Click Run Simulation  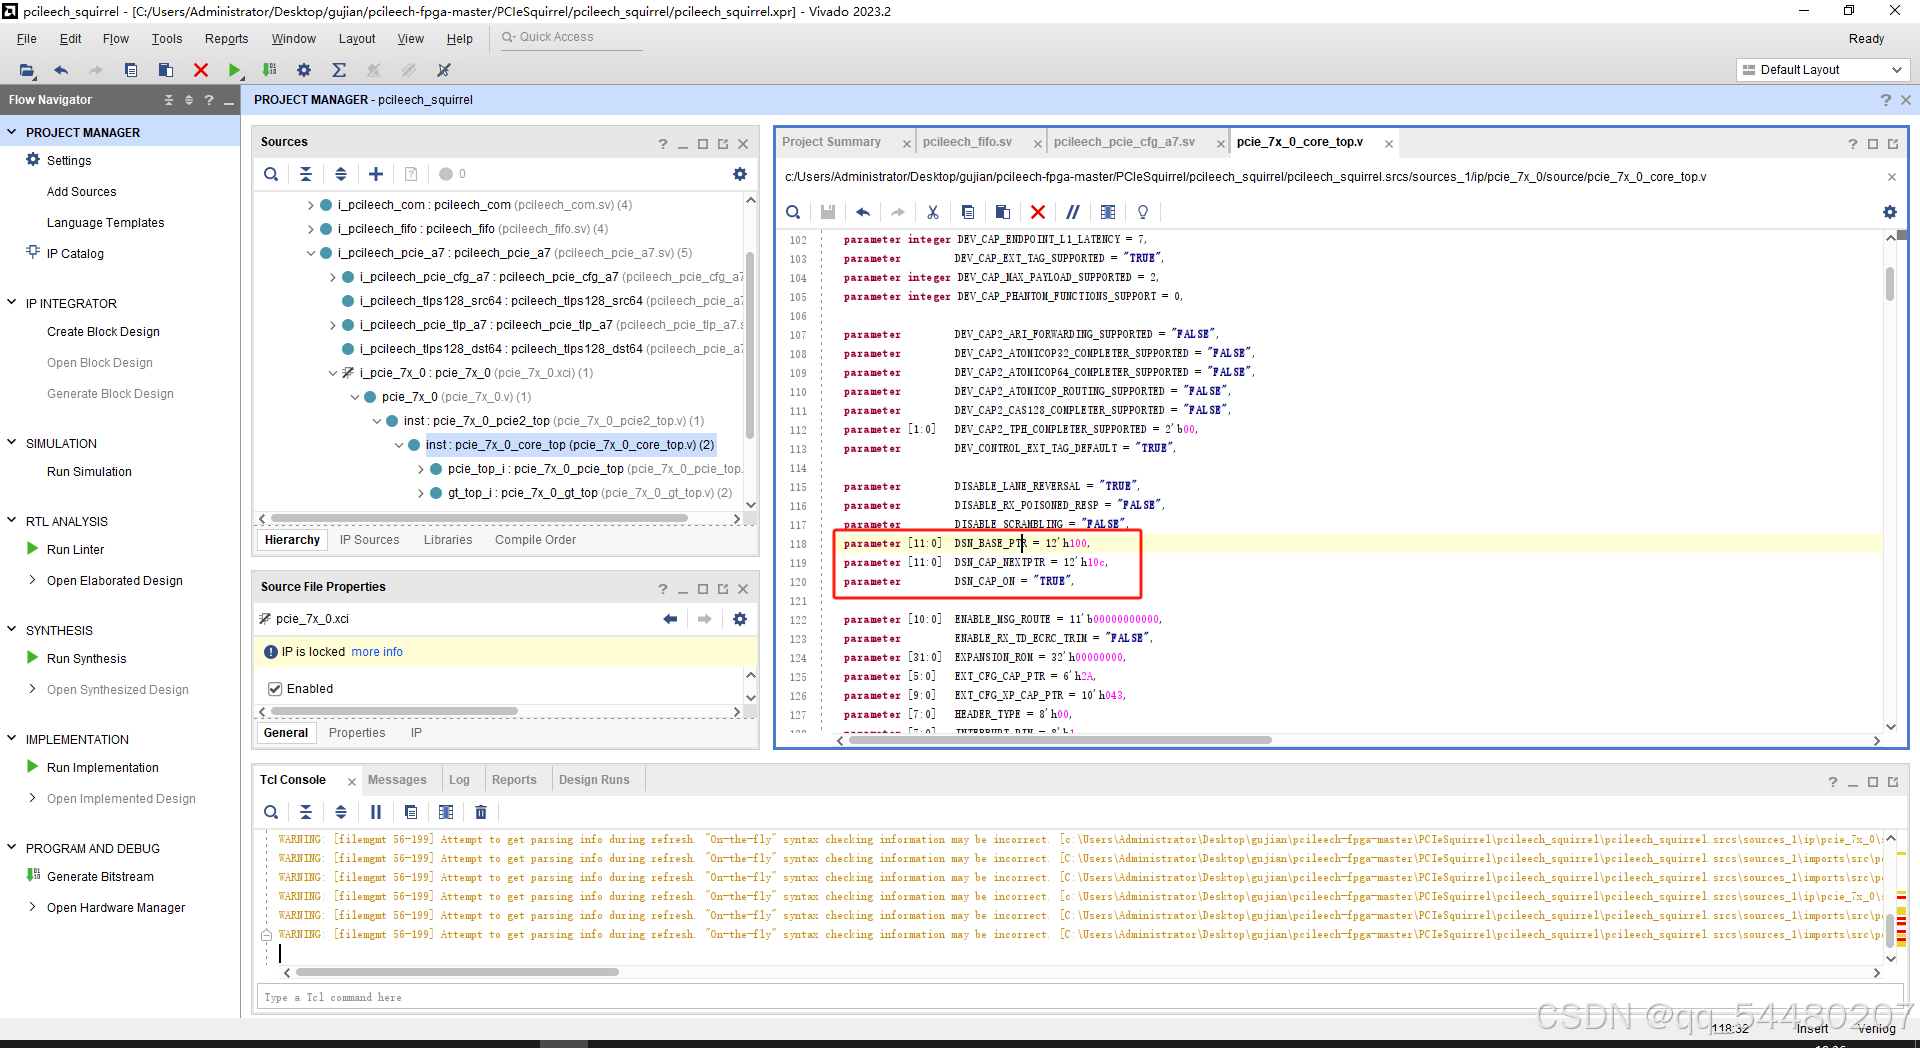(89, 472)
